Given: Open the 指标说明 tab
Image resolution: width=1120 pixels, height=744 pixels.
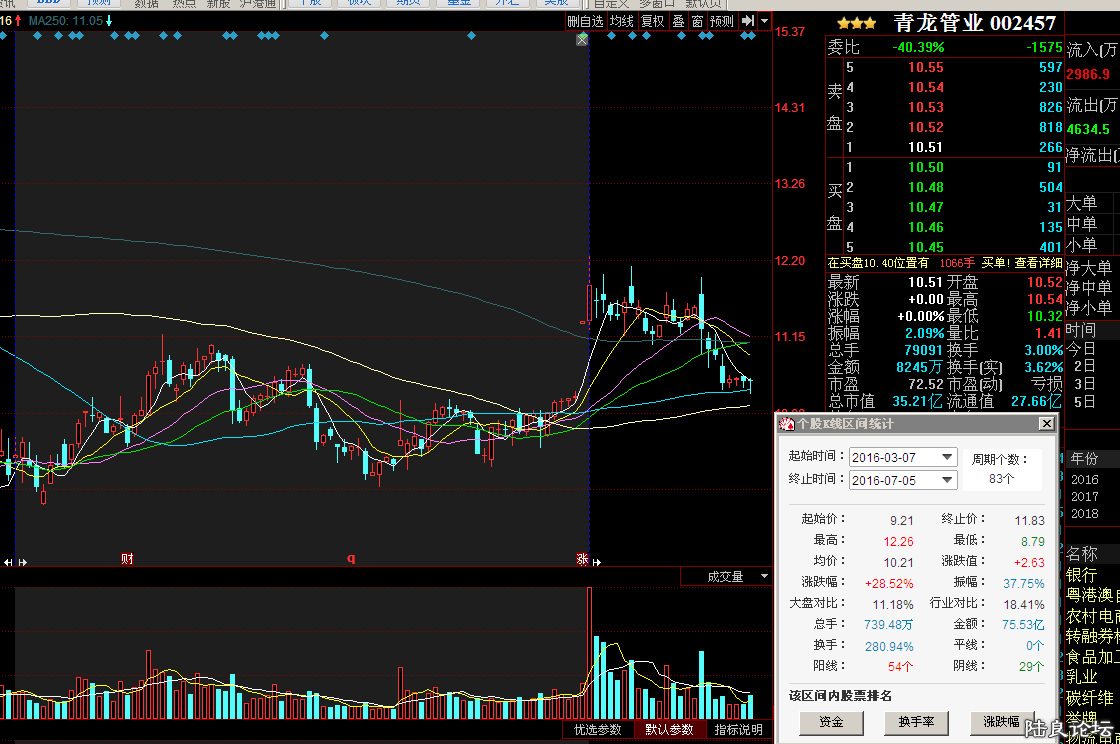Looking at the screenshot, I should pyautogui.click(x=738, y=730).
